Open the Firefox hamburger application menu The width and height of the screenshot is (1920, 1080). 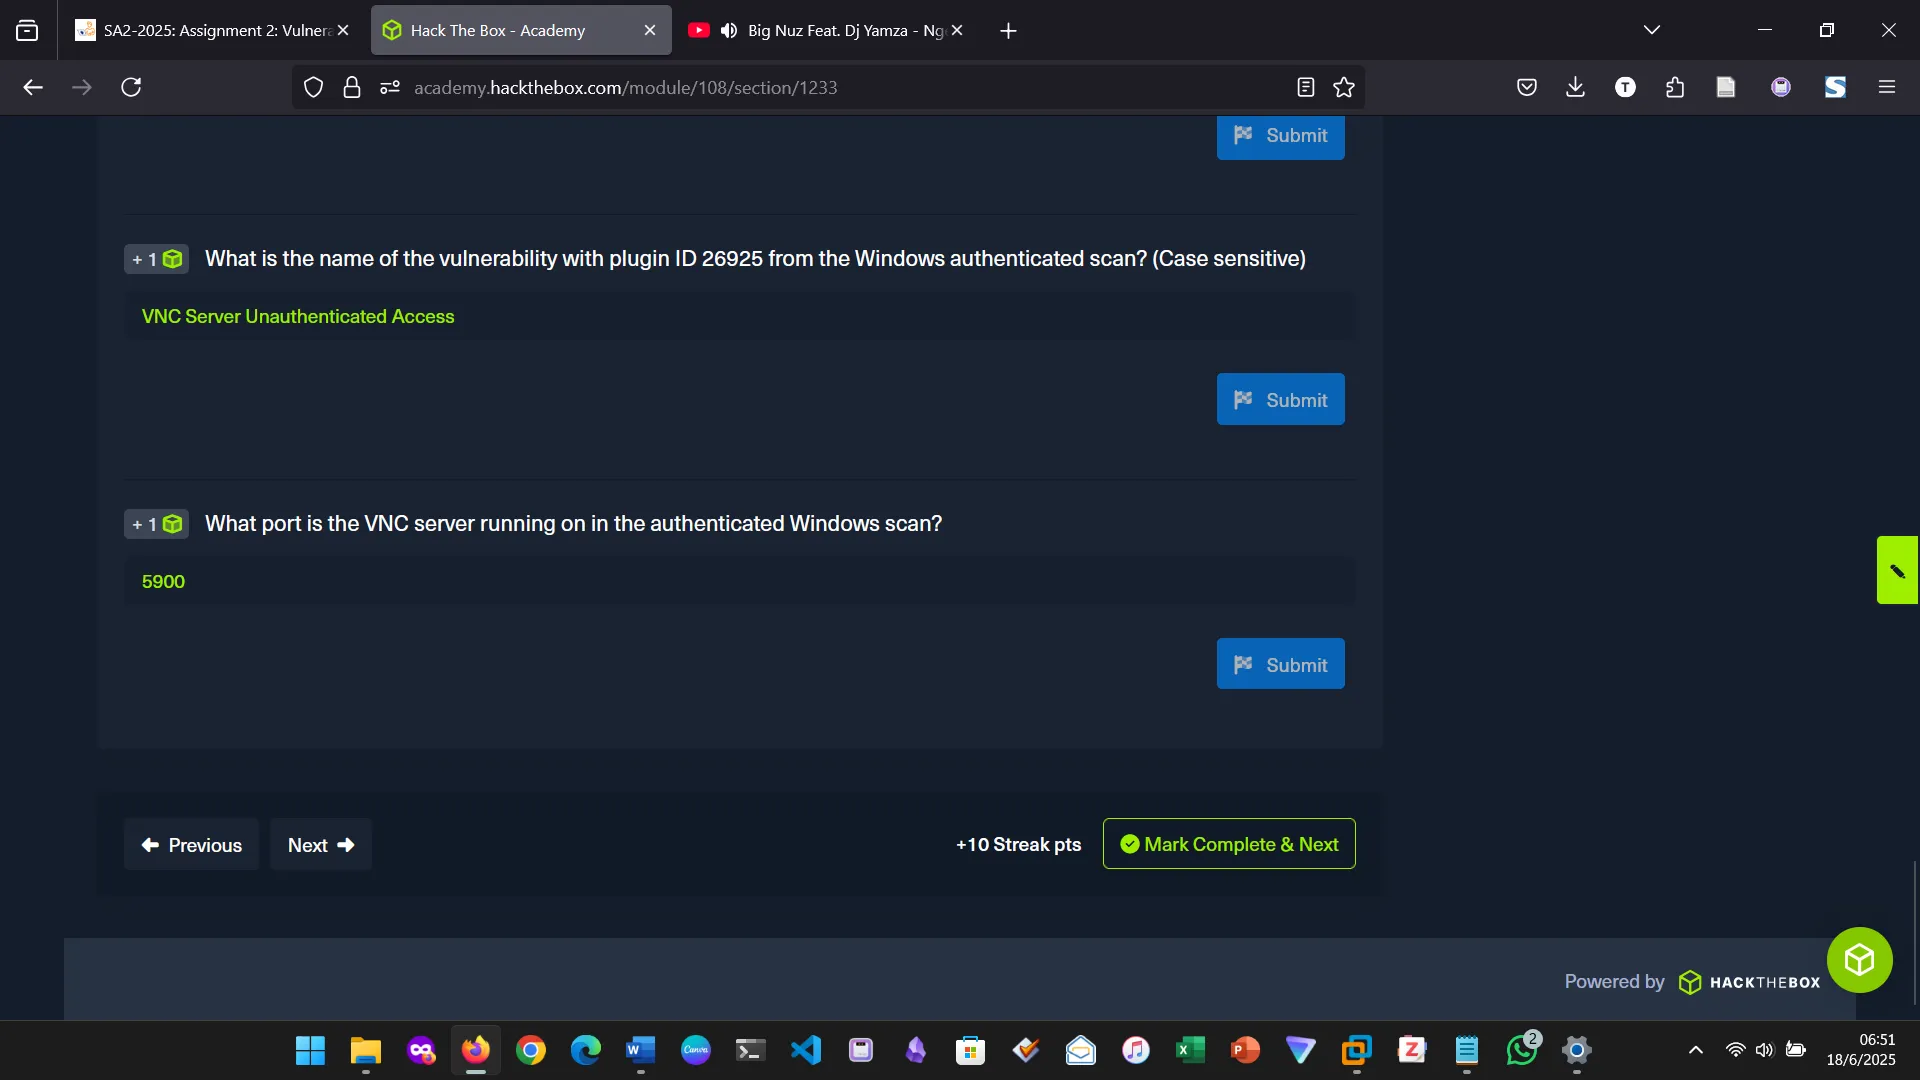pos(1887,87)
